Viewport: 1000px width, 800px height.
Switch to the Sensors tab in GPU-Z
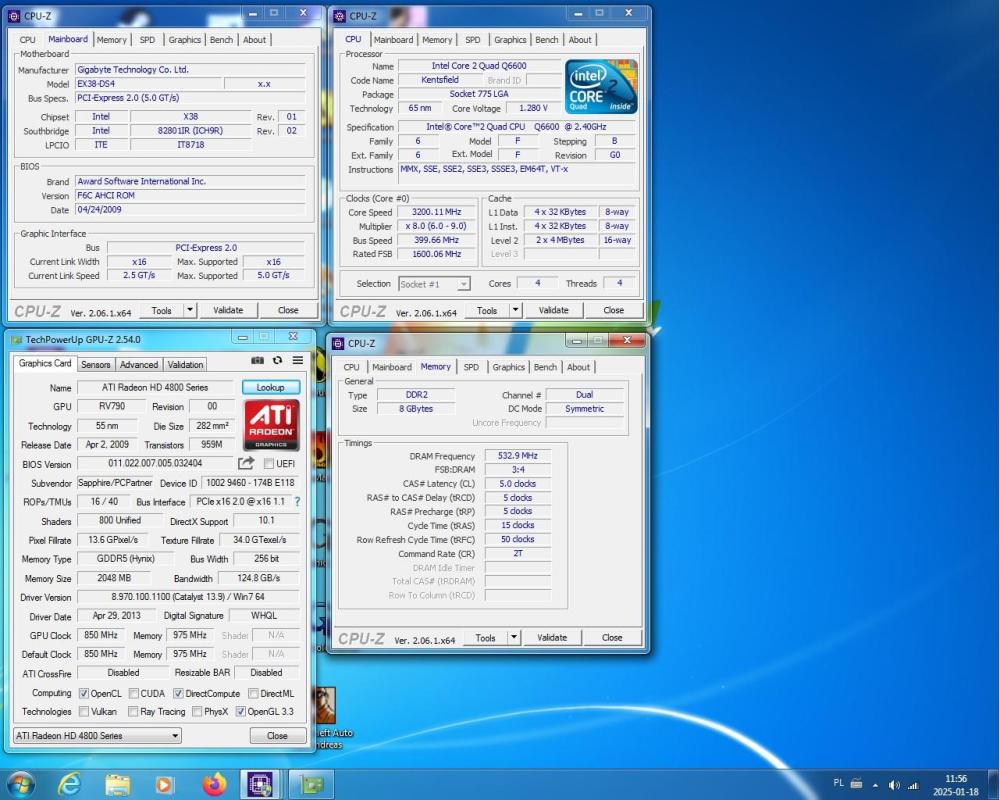point(95,364)
